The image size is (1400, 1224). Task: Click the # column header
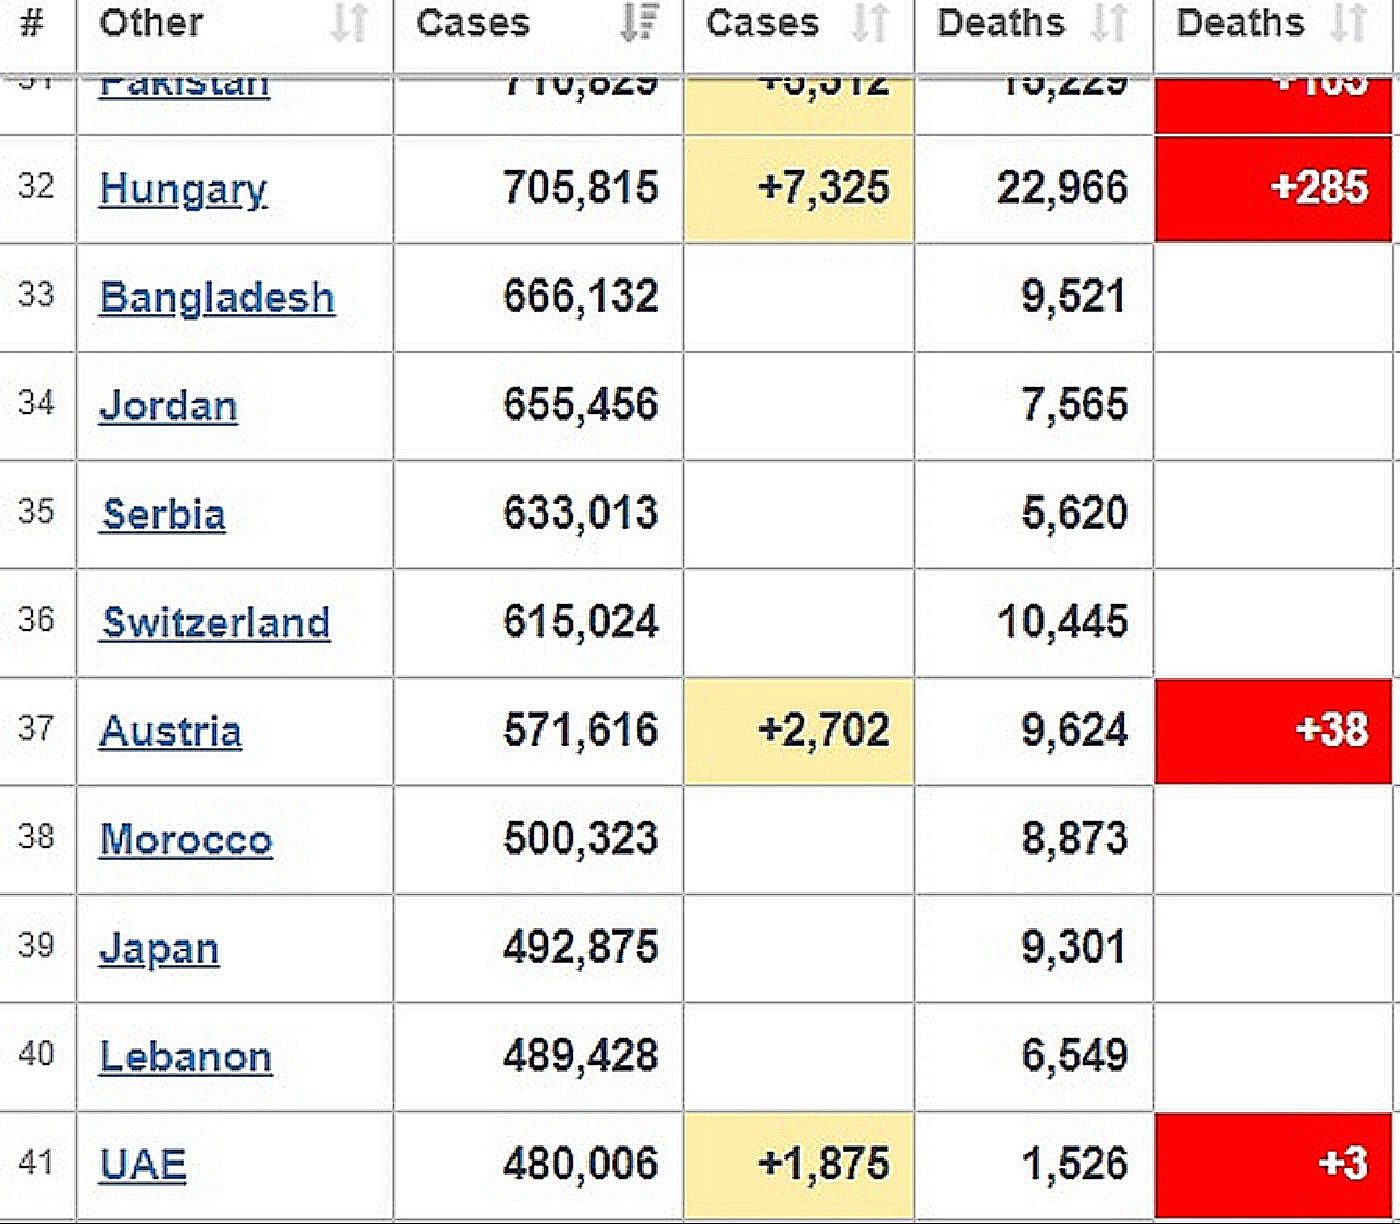(x=32, y=22)
